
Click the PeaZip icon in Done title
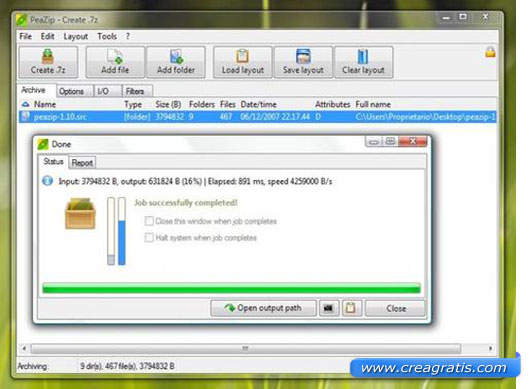click(43, 144)
